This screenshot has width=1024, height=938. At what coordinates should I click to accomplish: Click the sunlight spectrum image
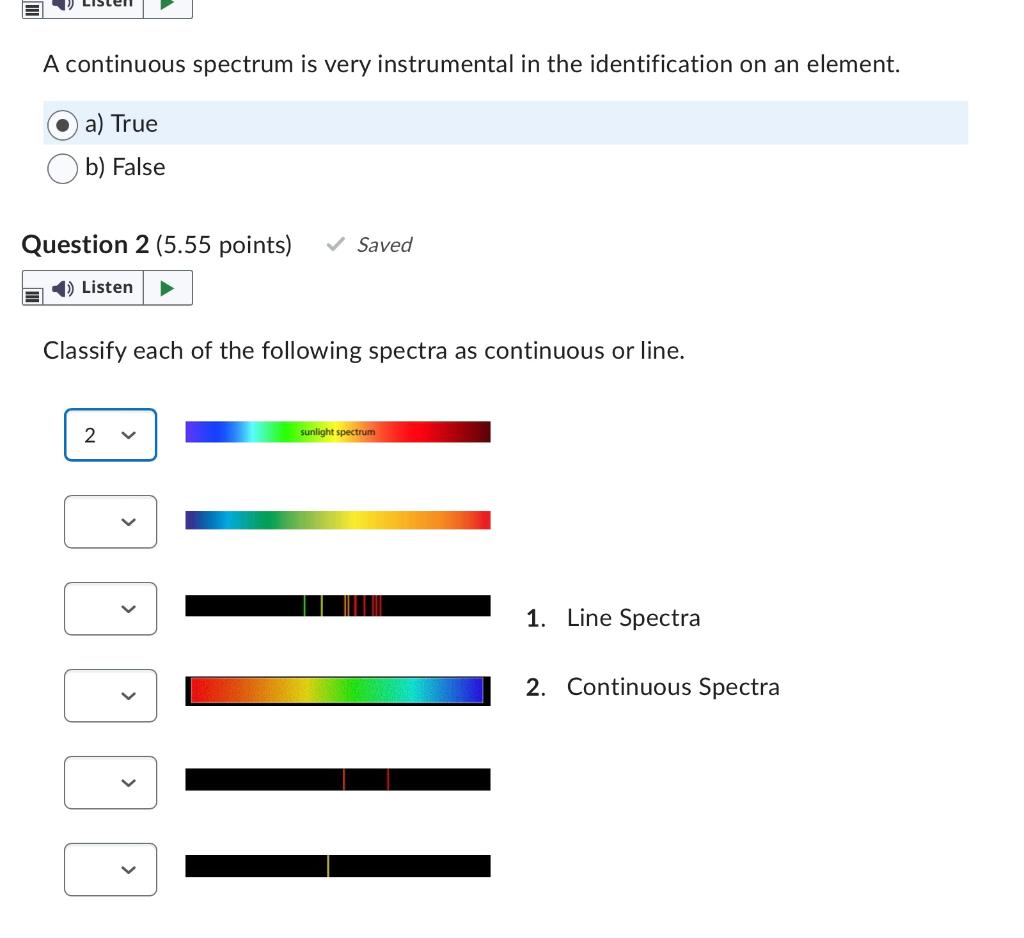(338, 432)
